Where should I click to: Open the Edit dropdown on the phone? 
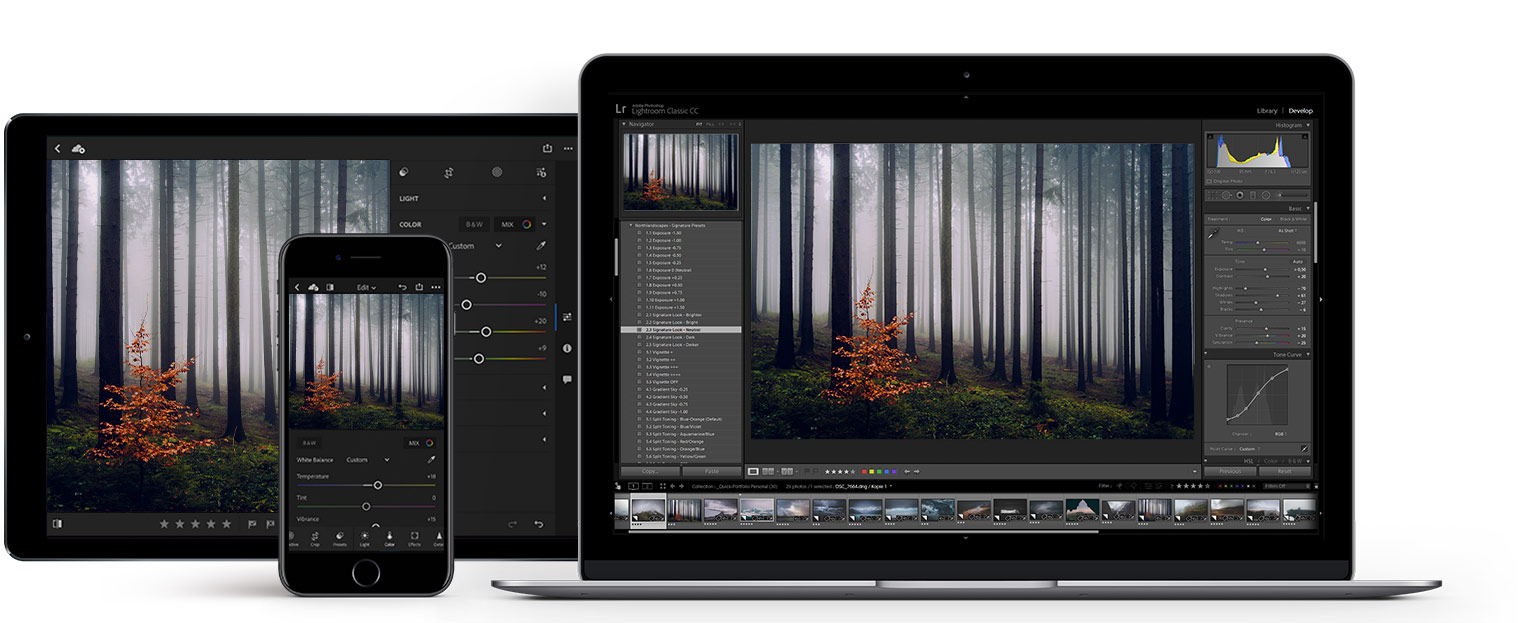point(368,287)
